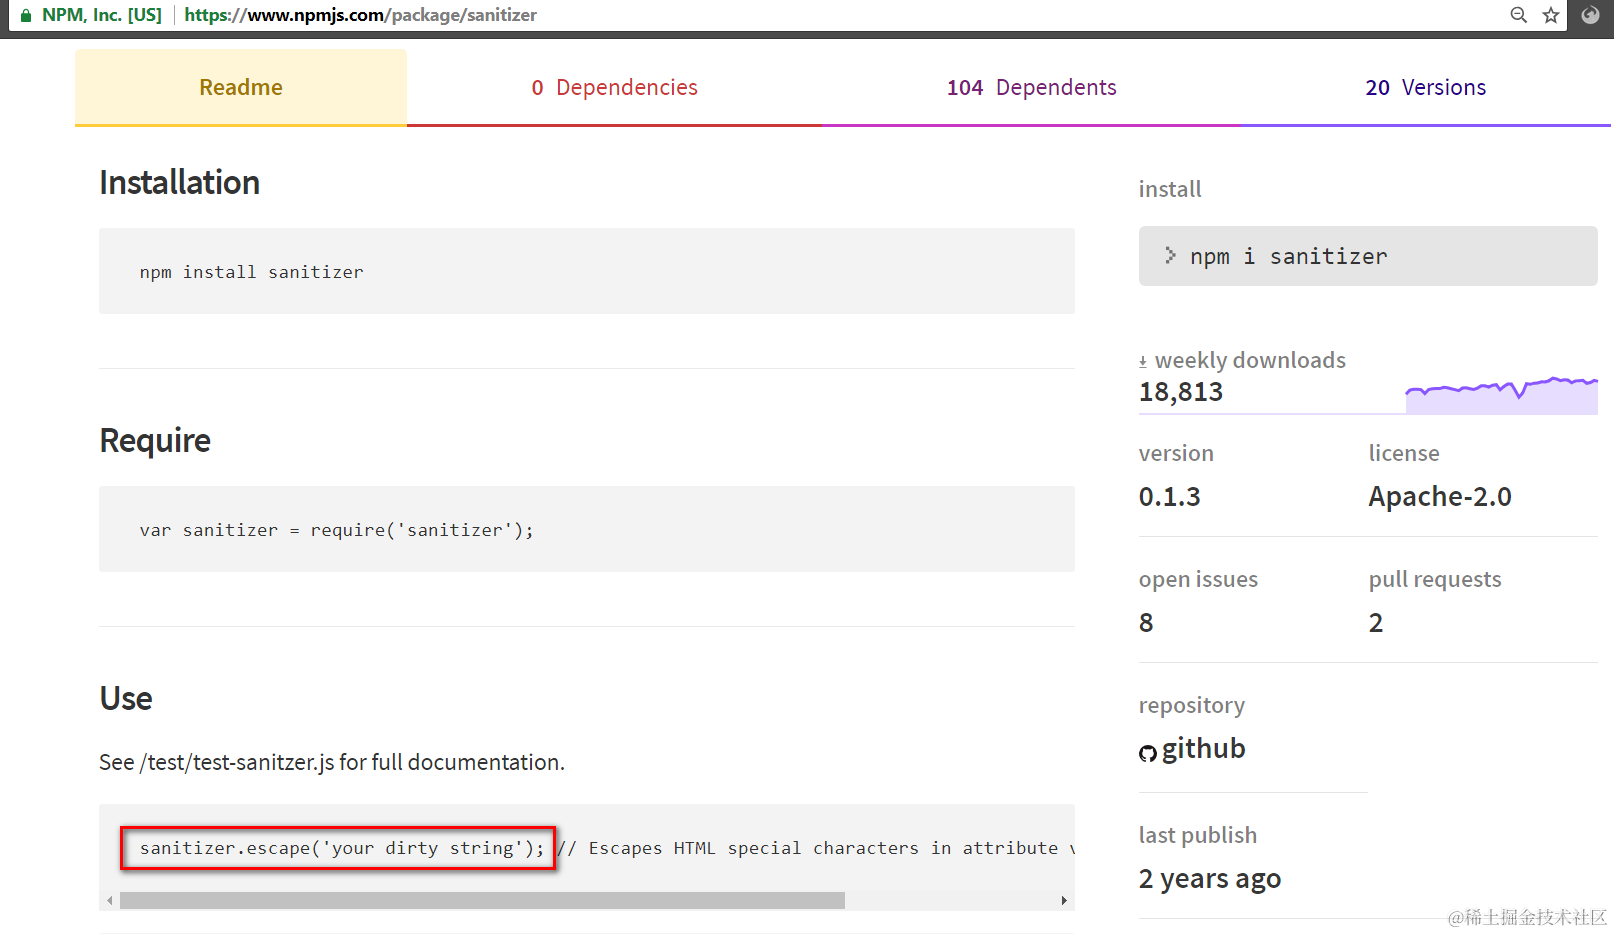Click the Apache-2.0 license value
The height and width of the screenshot is (934, 1614).
[x=1440, y=497]
